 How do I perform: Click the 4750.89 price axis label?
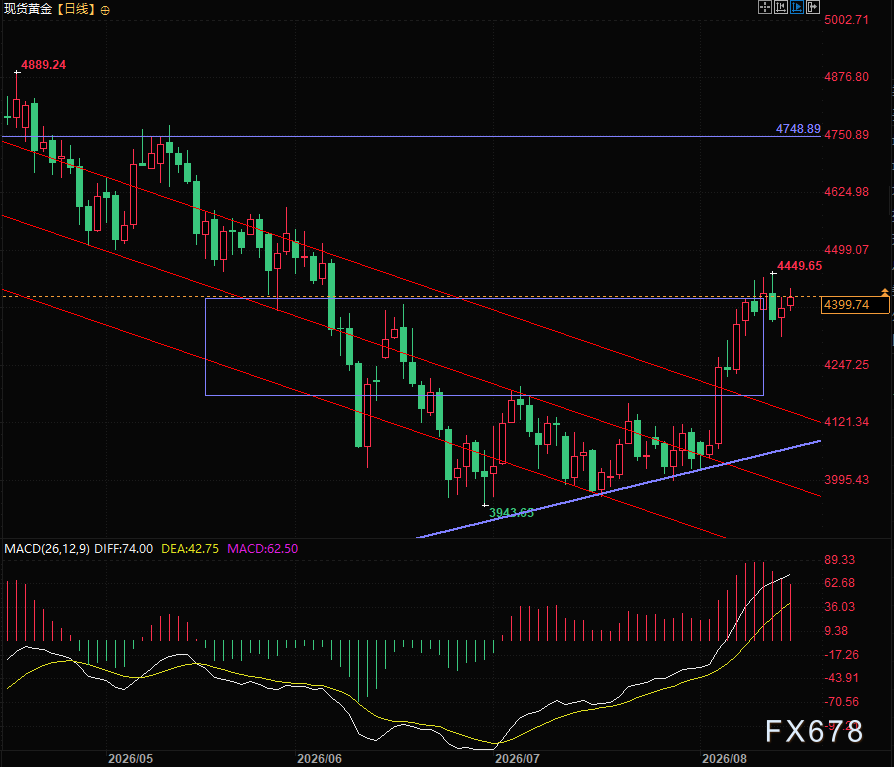(847, 135)
